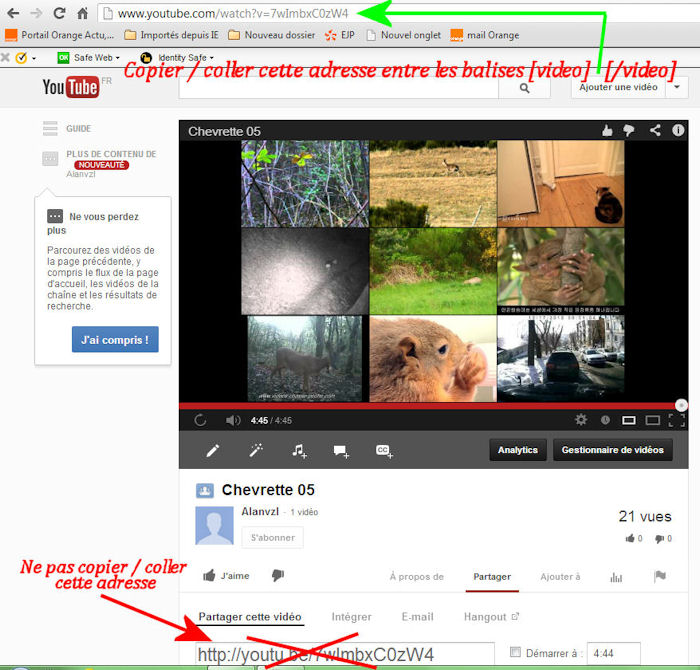Click the J'ai compris ! button
Image resolution: width=700 pixels, height=670 pixels.
(x=115, y=340)
